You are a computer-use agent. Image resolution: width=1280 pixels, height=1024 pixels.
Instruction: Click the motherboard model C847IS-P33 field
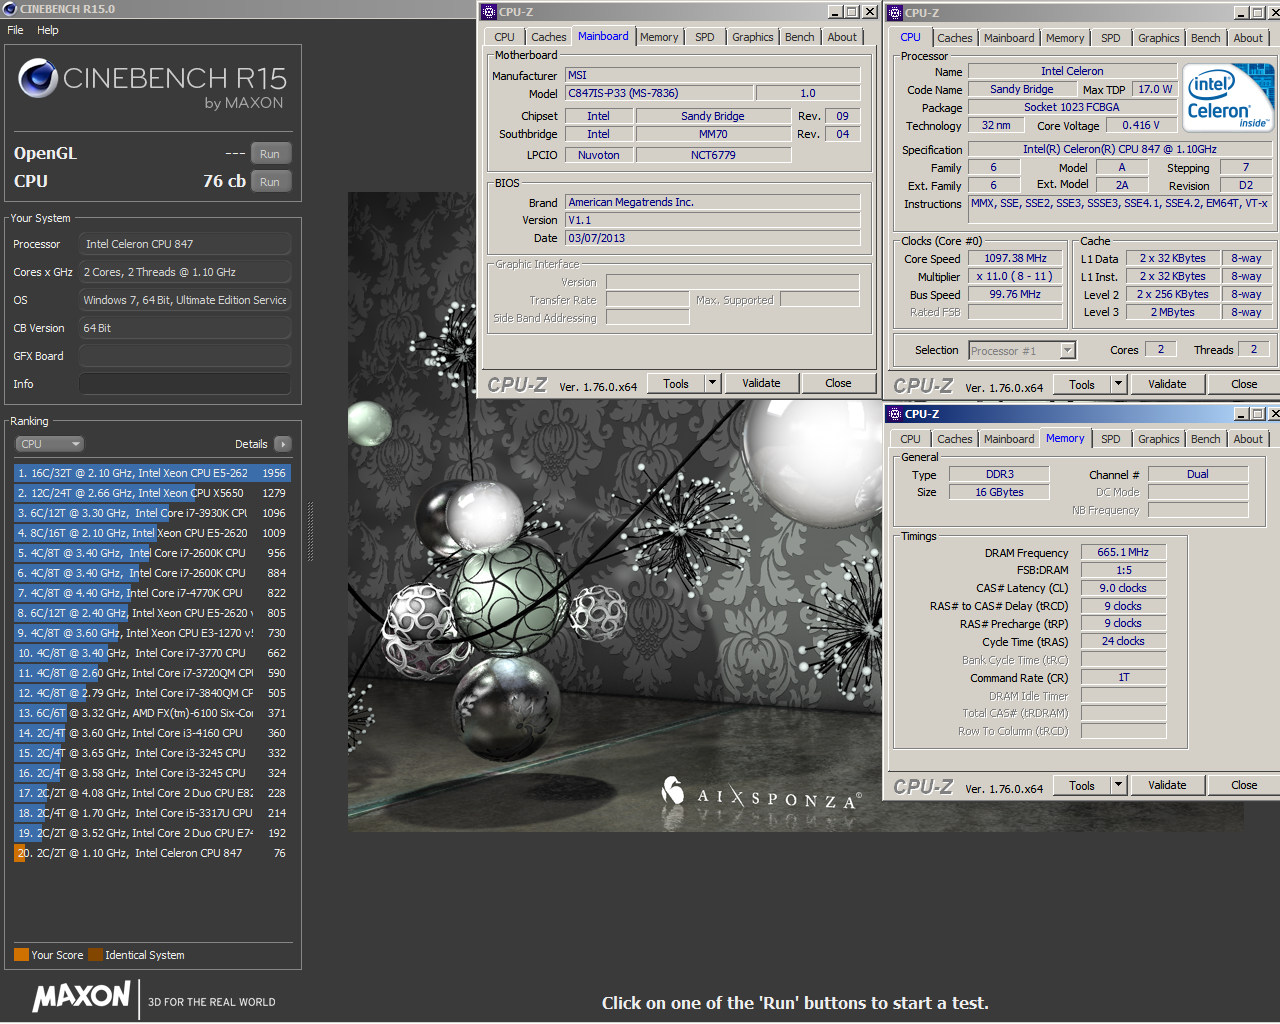pos(659,93)
